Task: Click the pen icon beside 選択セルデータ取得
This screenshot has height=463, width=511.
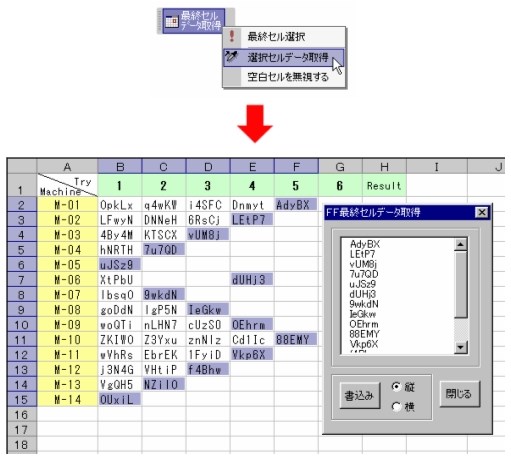Action: click(231, 57)
